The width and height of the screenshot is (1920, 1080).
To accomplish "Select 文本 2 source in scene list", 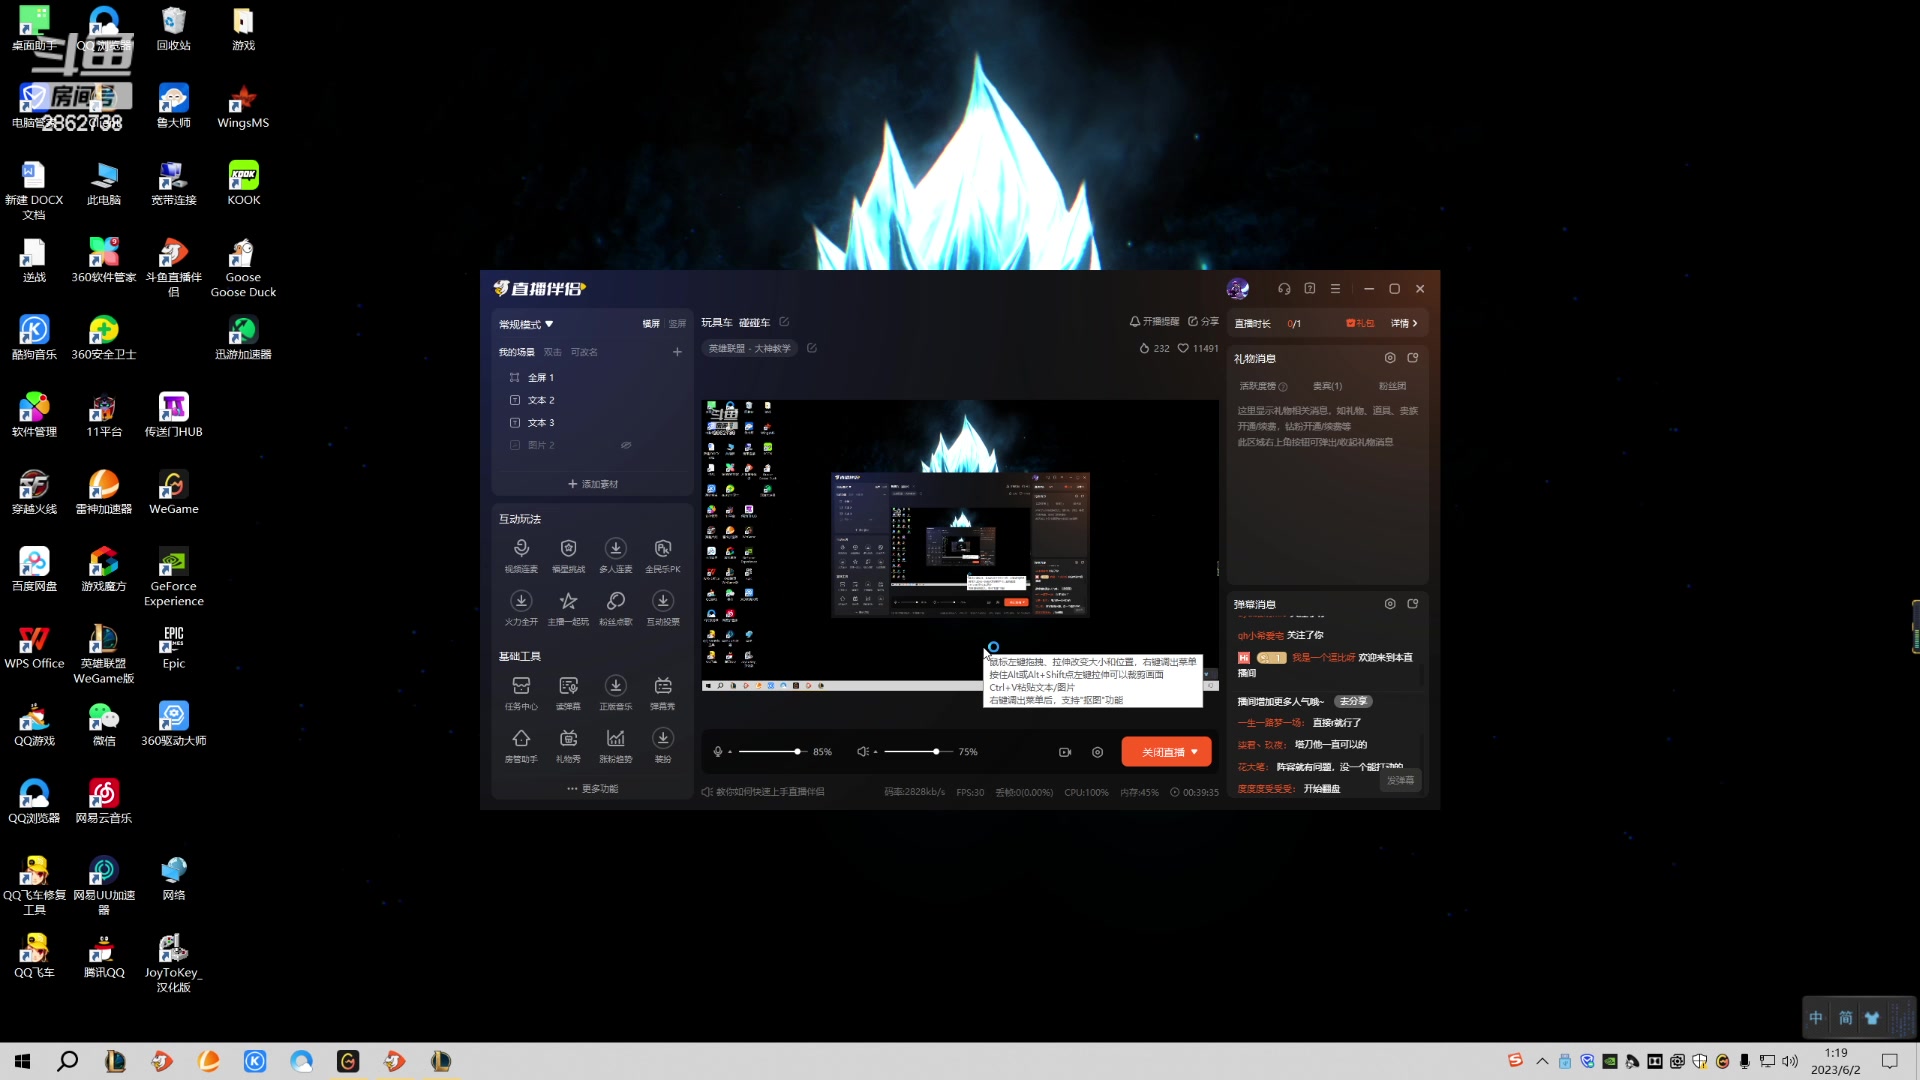I will [x=590, y=400].
